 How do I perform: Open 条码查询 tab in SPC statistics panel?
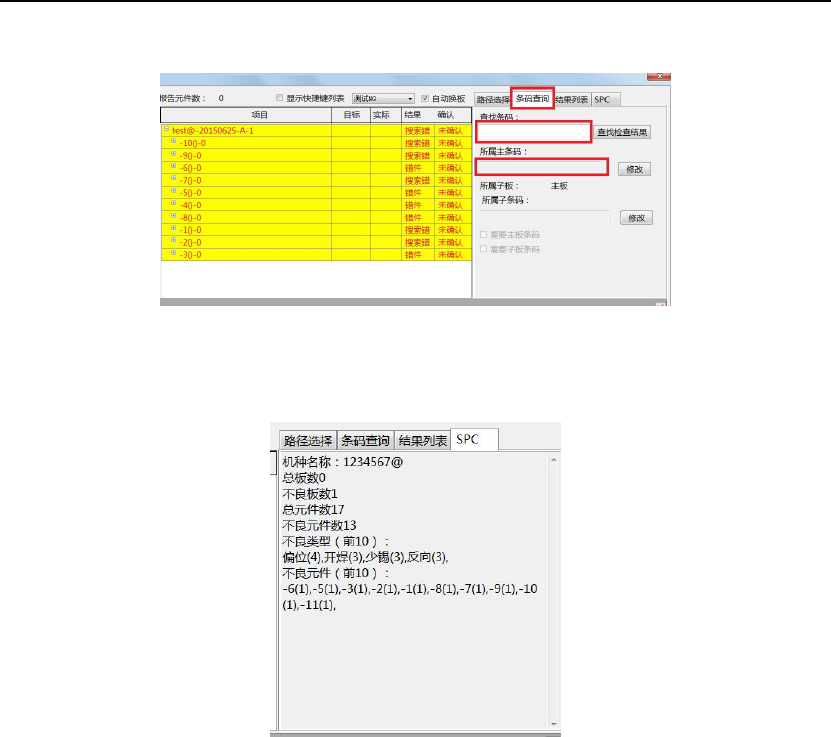[x=365, y=440]
